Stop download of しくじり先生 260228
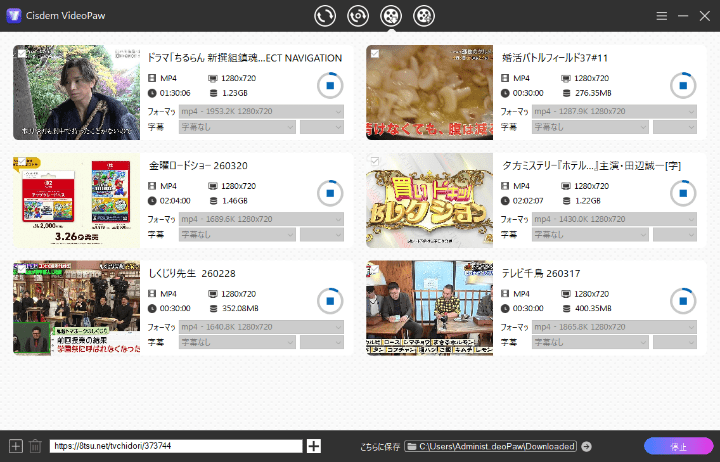 pos(329,300)
